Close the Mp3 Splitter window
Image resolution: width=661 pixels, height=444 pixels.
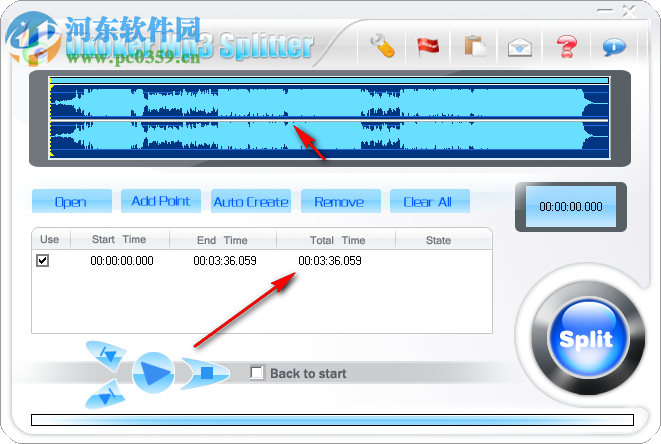click(629, 11)
